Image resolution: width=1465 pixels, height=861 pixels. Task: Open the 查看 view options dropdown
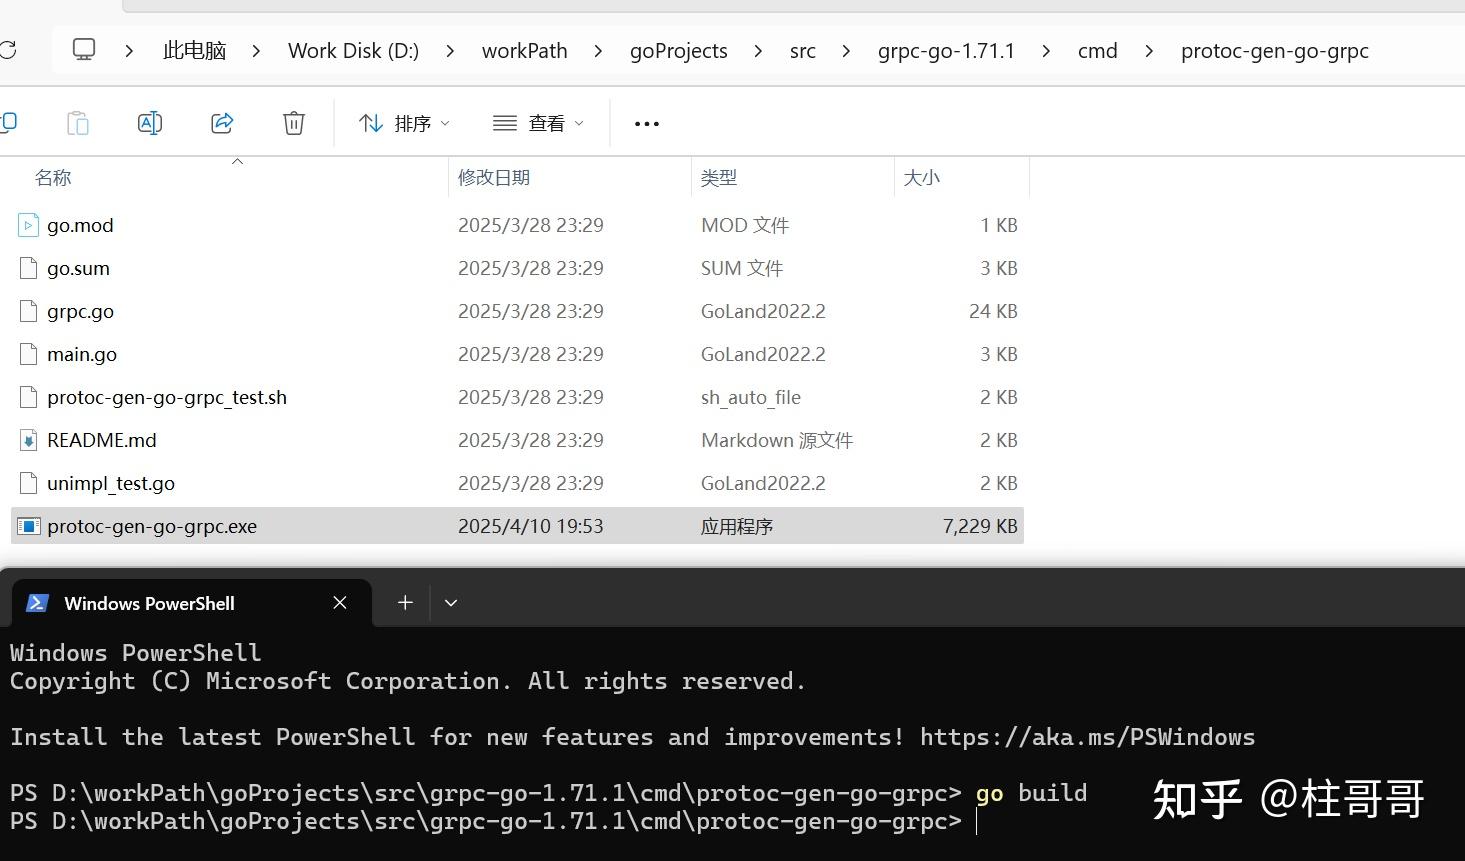(537, 122)
